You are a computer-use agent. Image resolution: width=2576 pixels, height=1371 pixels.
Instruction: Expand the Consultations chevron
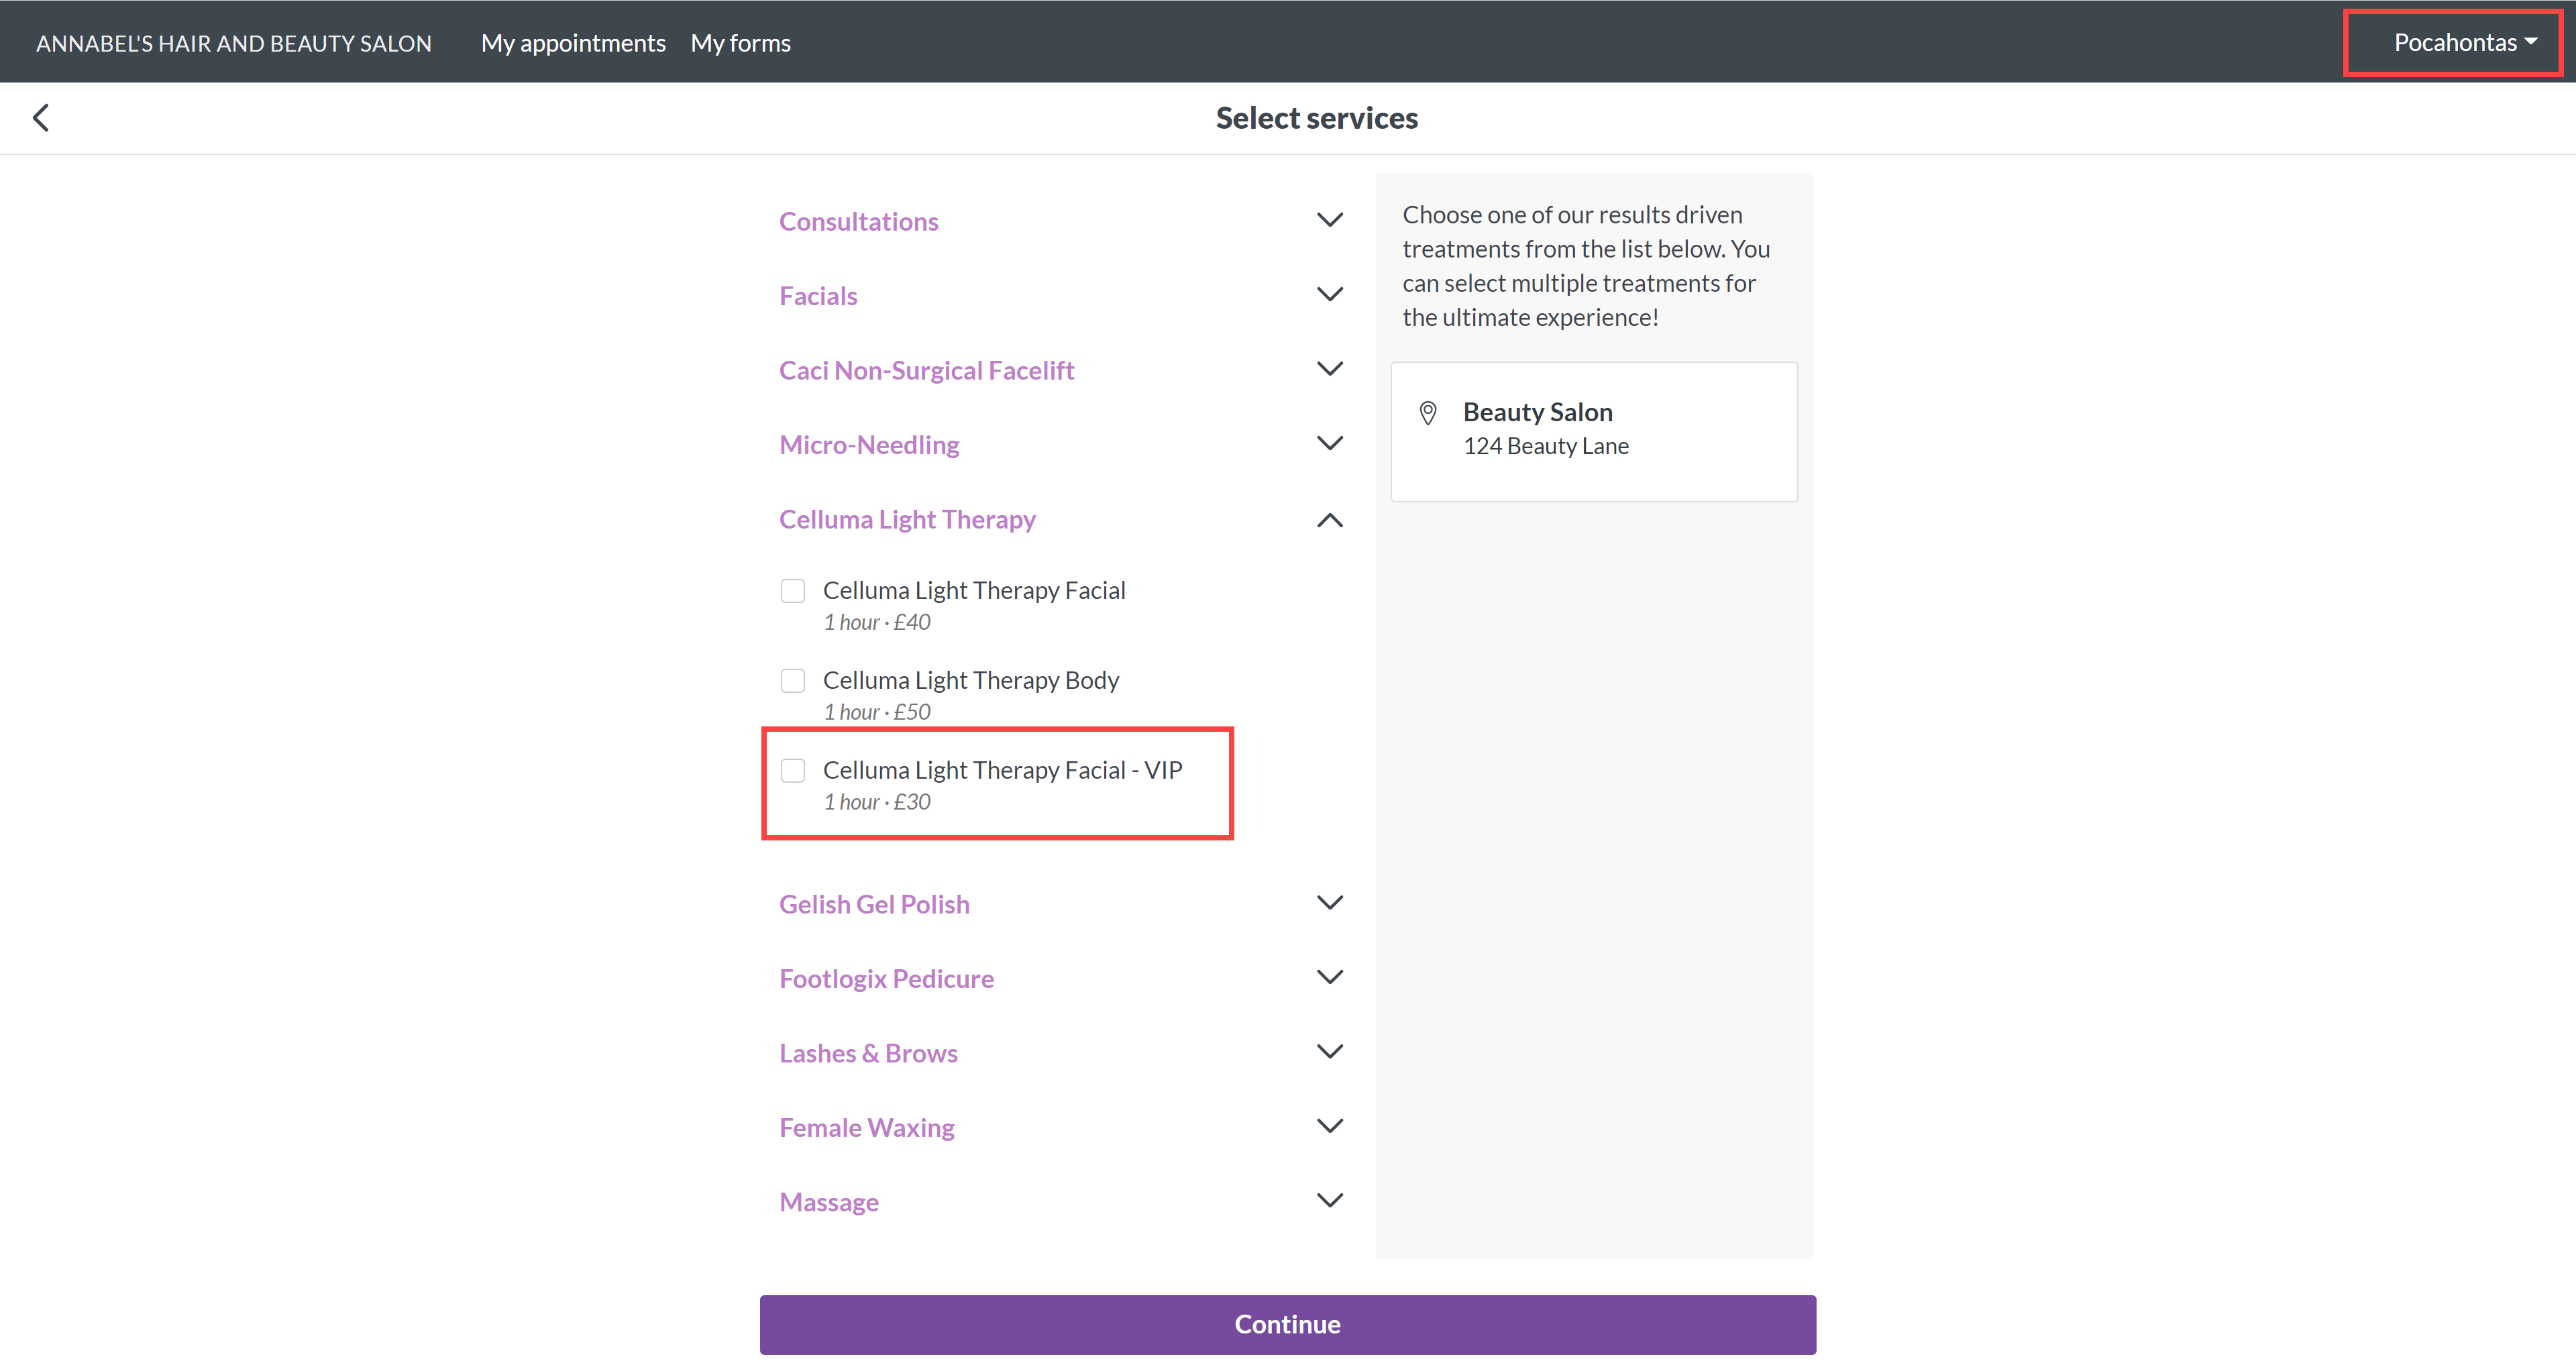1330,220
